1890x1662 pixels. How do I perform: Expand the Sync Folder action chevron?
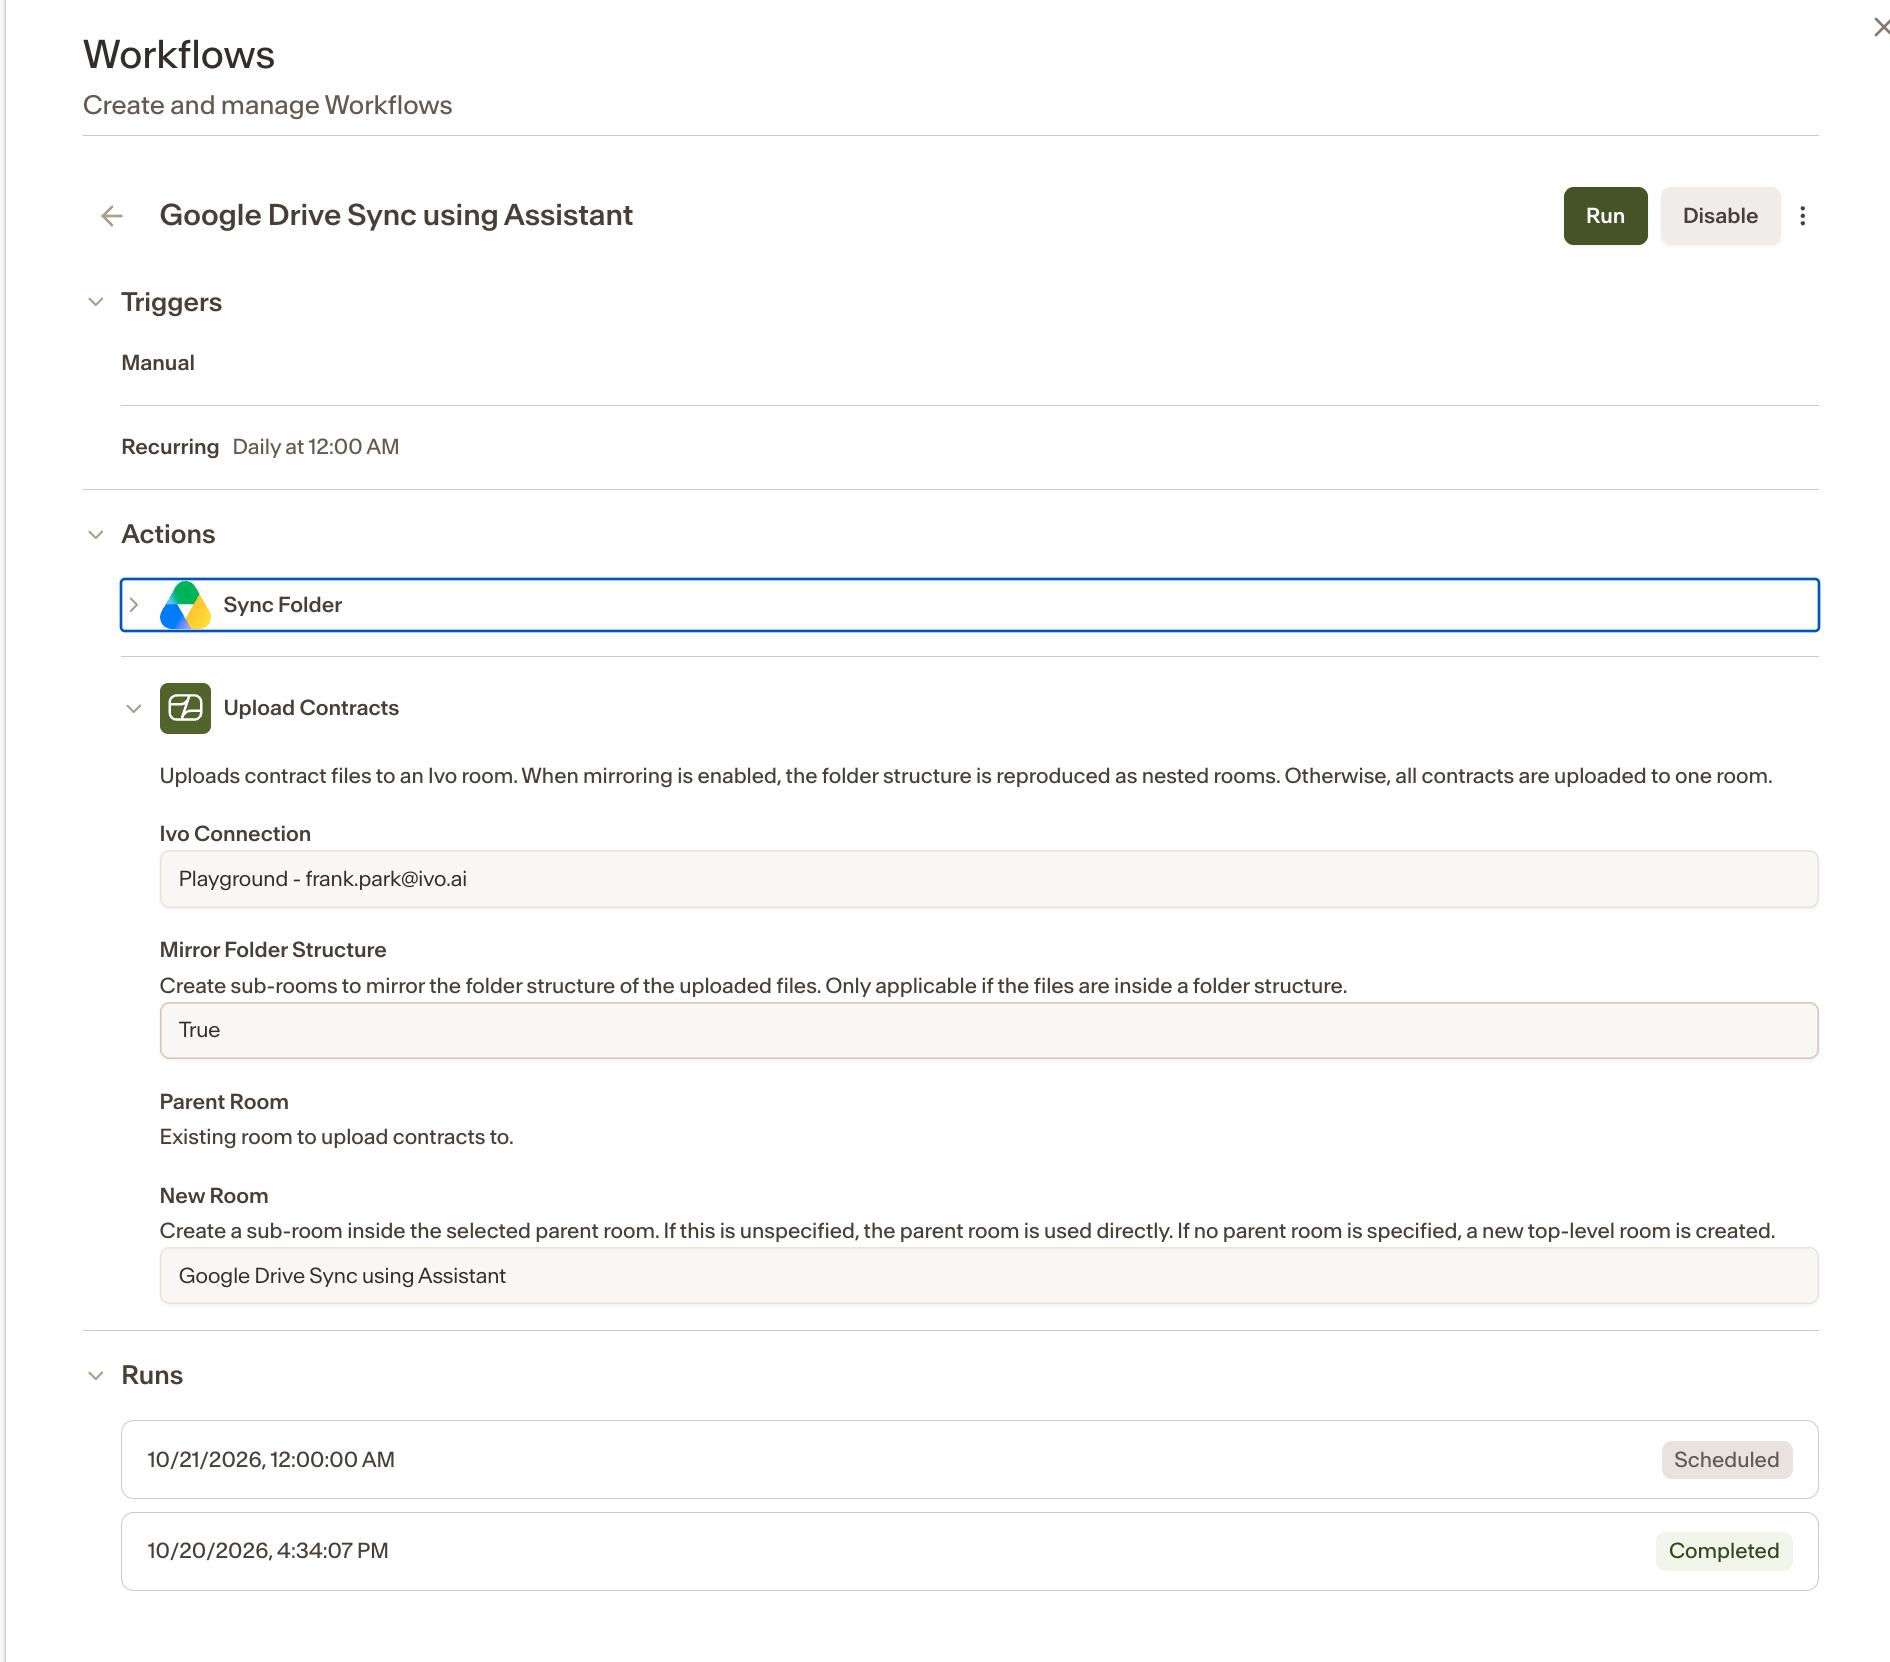tap(134, 605)
